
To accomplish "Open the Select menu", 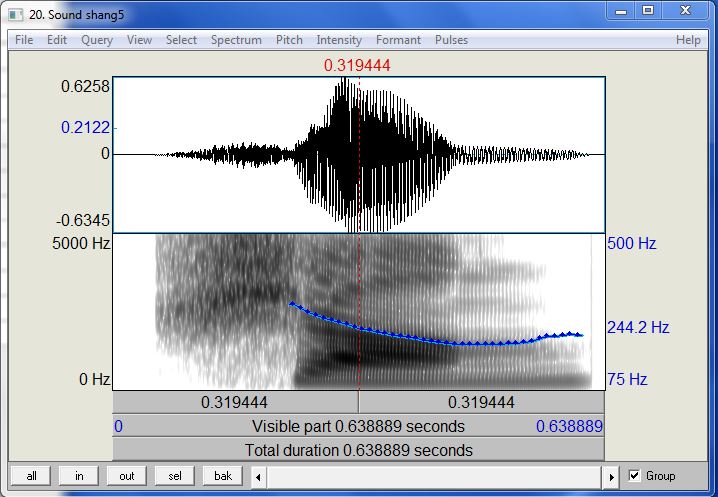I will click(181, 40).
